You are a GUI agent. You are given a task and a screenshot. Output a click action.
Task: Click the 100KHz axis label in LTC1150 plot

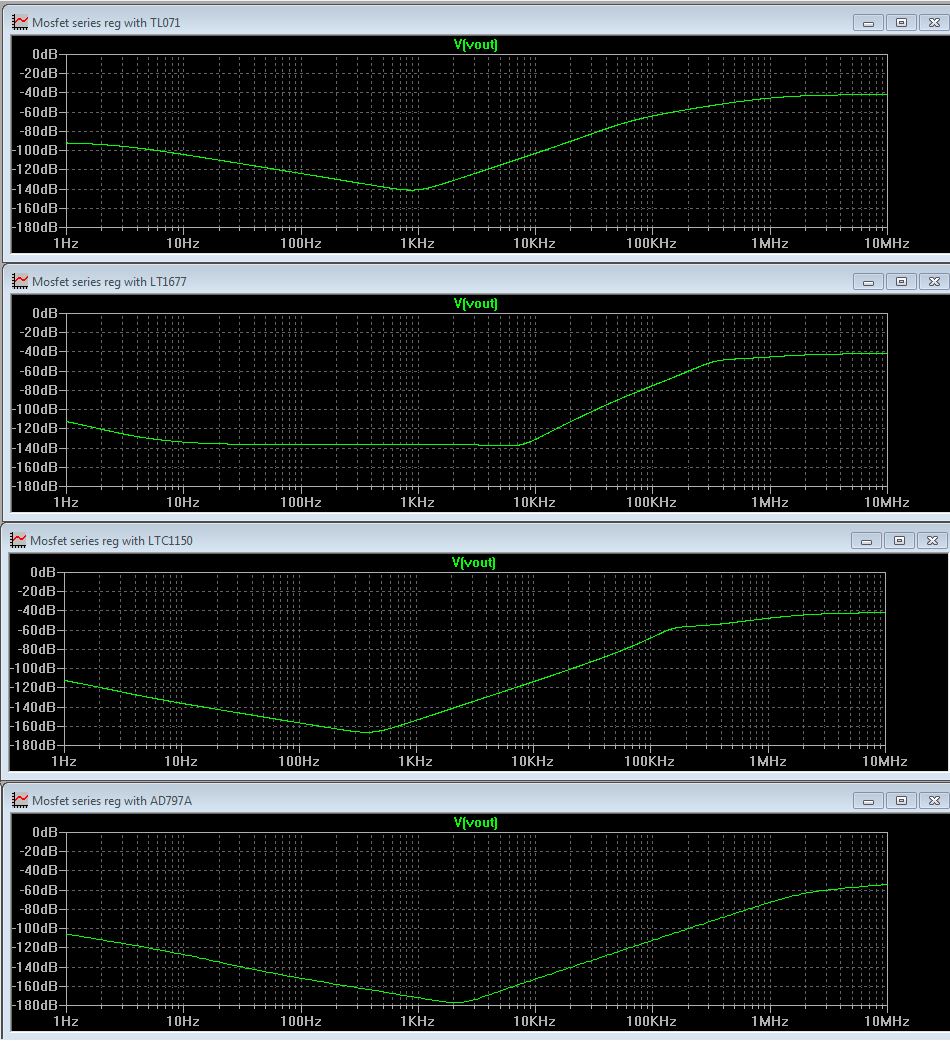(x=649, y=761)
